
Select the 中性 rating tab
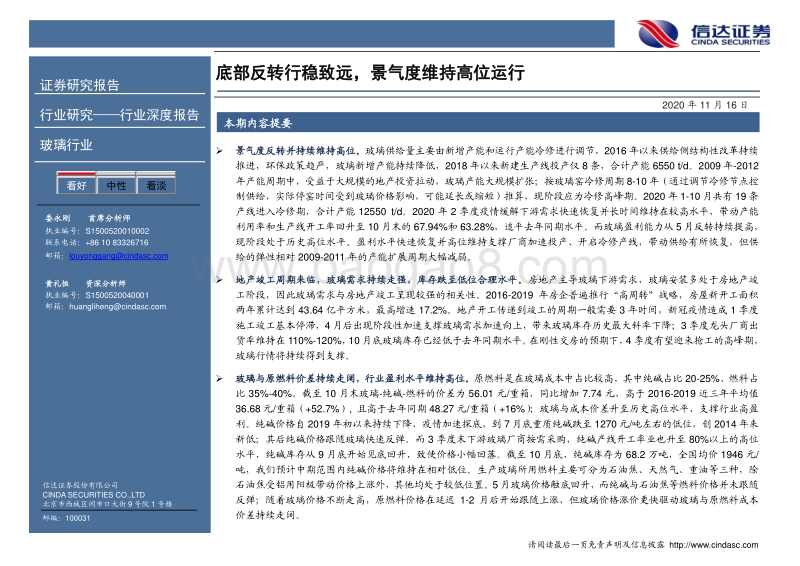point(116,183)
